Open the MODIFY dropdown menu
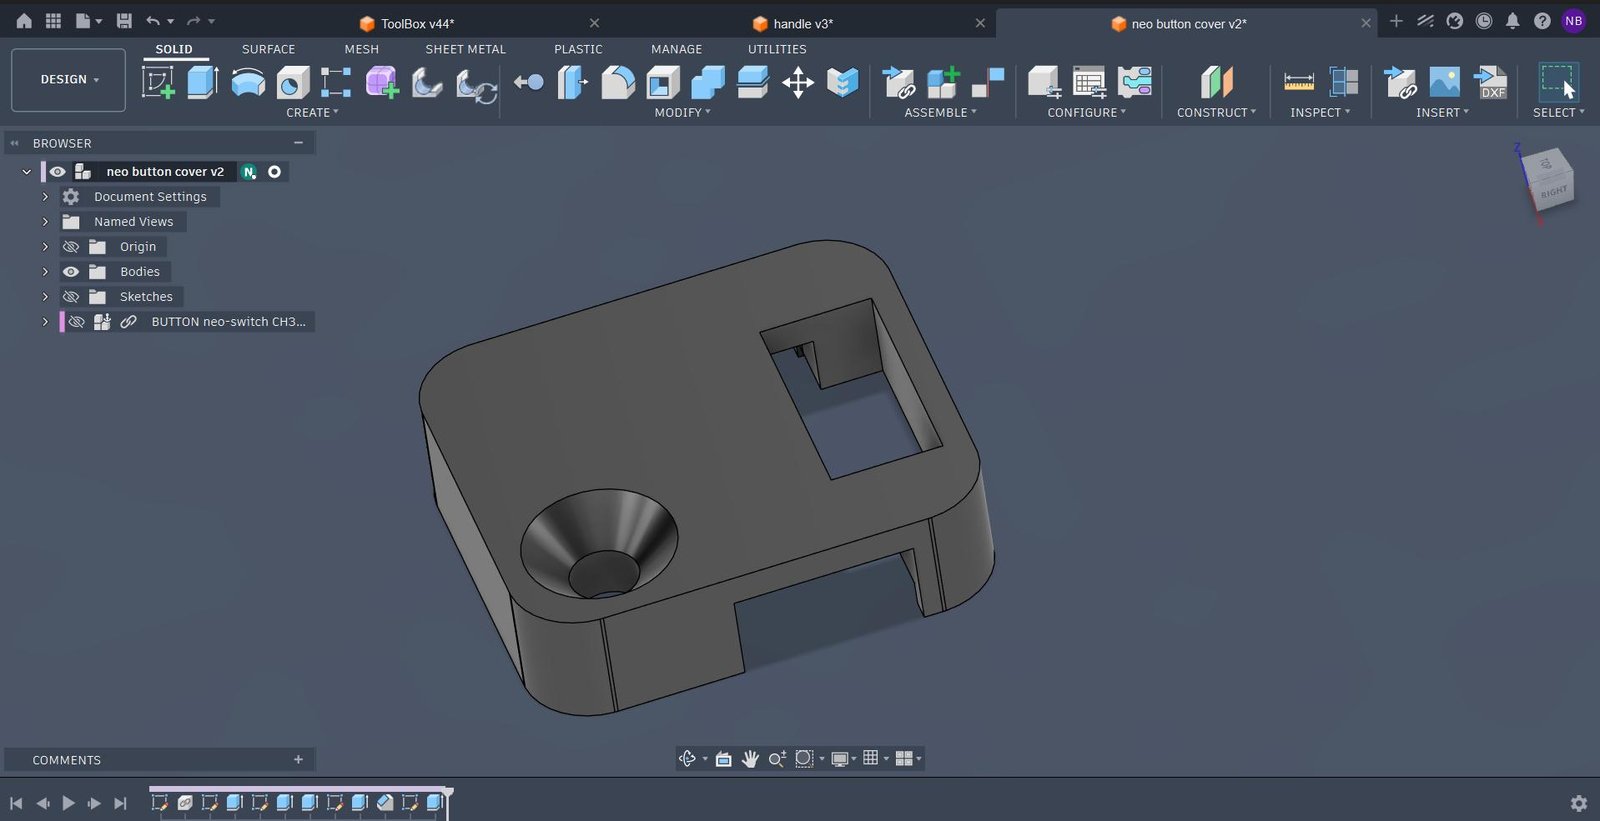This screenshot has height=821, width=1600. [x=682, y=113]
